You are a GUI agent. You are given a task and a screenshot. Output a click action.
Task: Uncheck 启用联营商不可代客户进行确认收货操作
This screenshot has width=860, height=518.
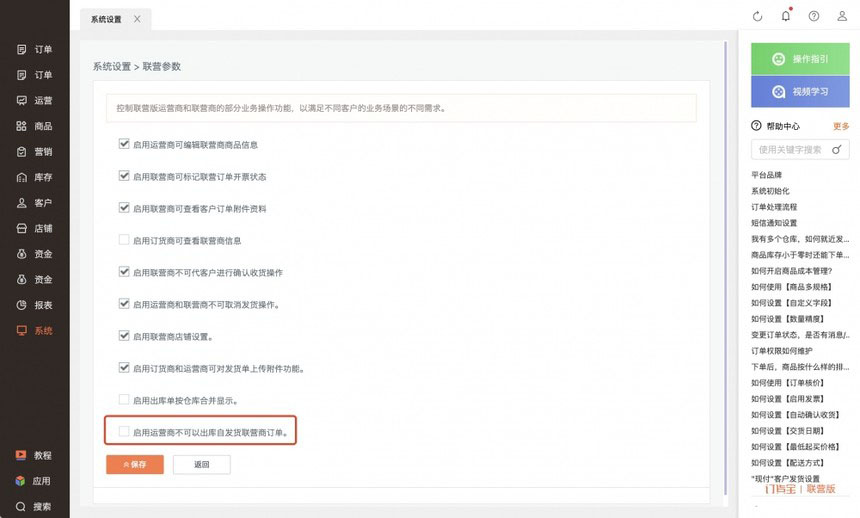tap(124, 272)
